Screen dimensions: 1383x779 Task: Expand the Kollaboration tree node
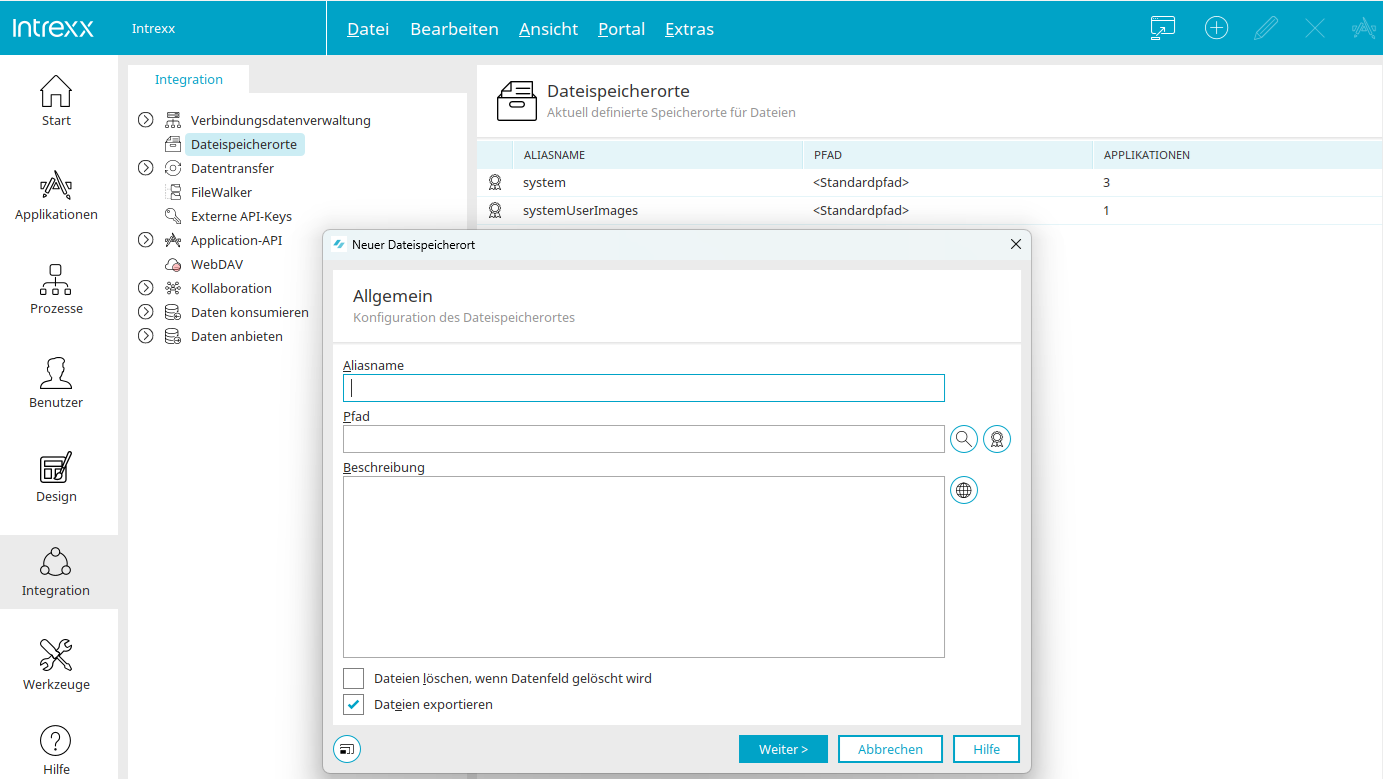(146, 288)
